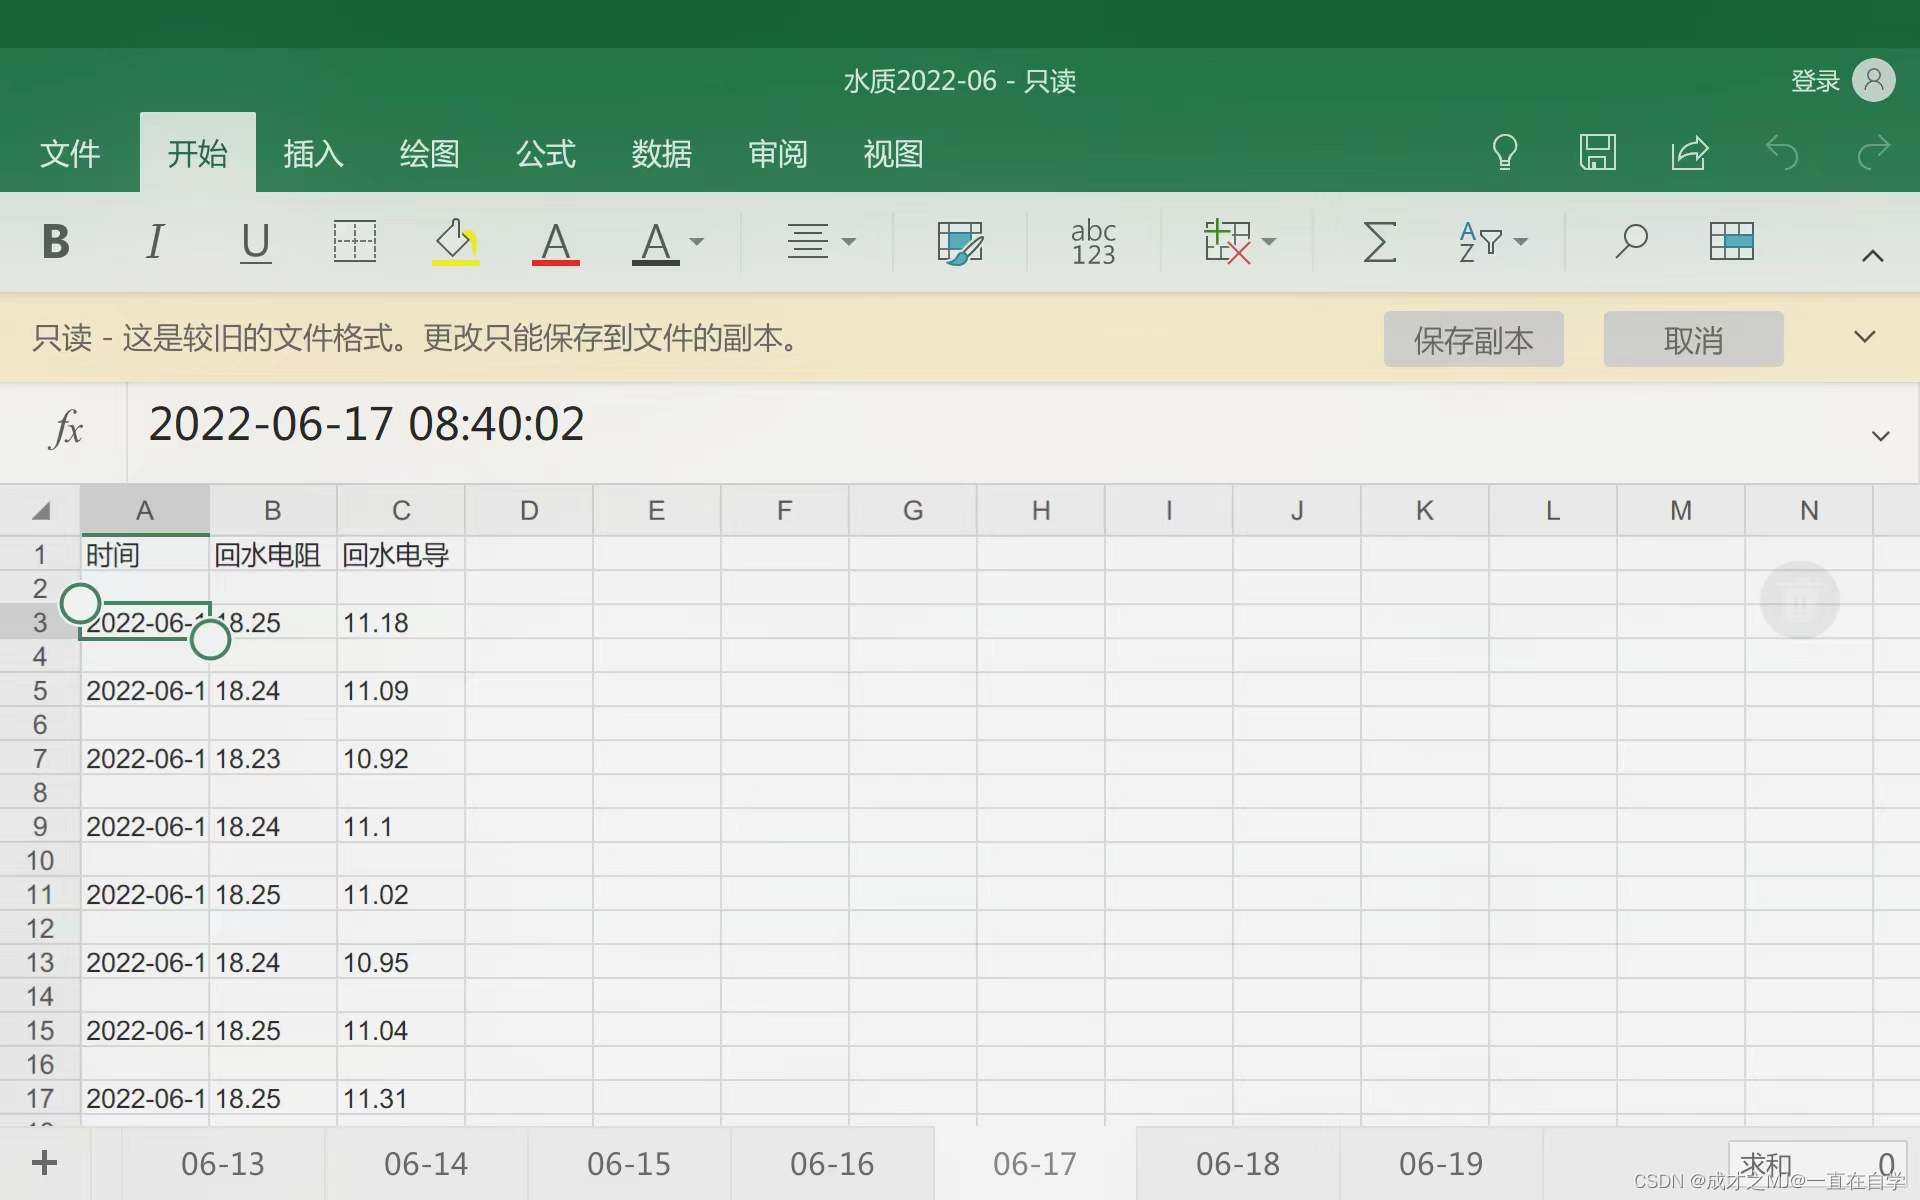The width and height of the screenshot is (1920, 1200).
Task: Open the 06-19 sheet tab
Action: (1441, 1163)
